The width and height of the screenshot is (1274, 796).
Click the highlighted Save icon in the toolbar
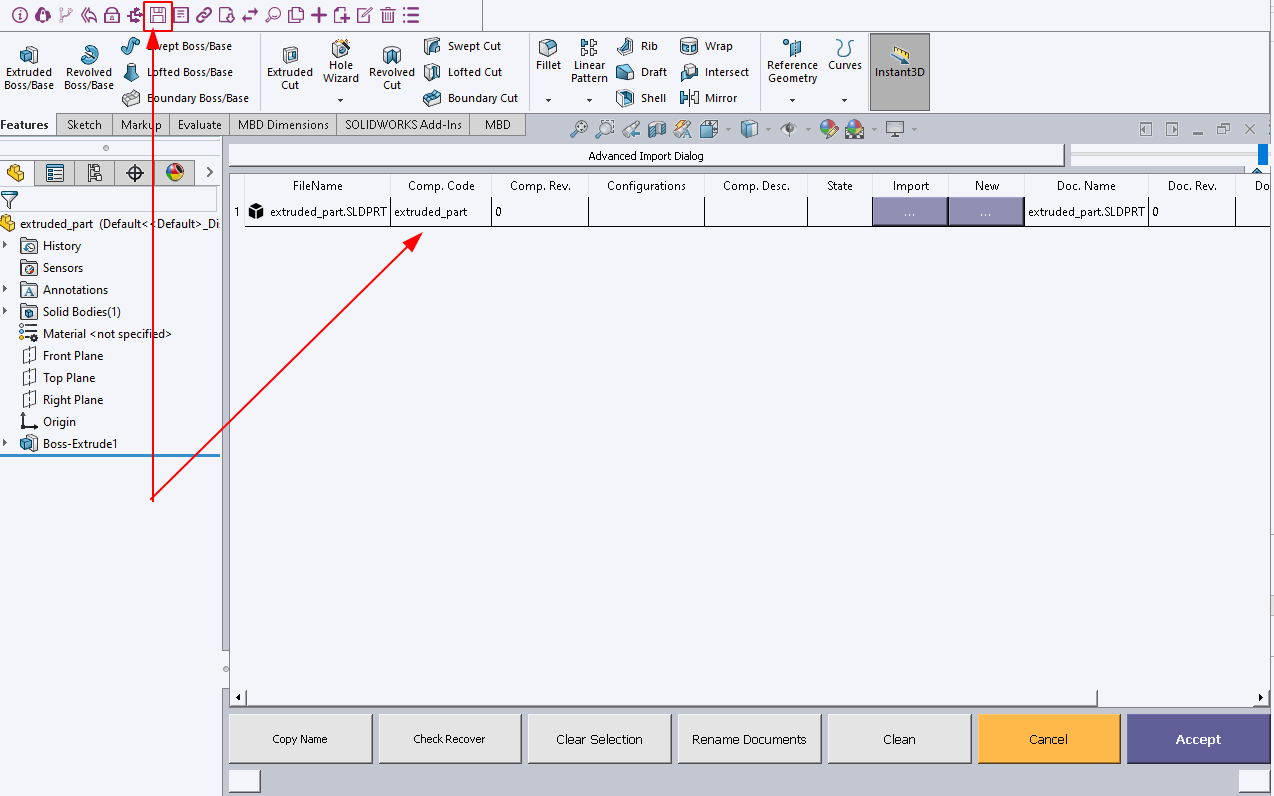[x=157, y=15]
